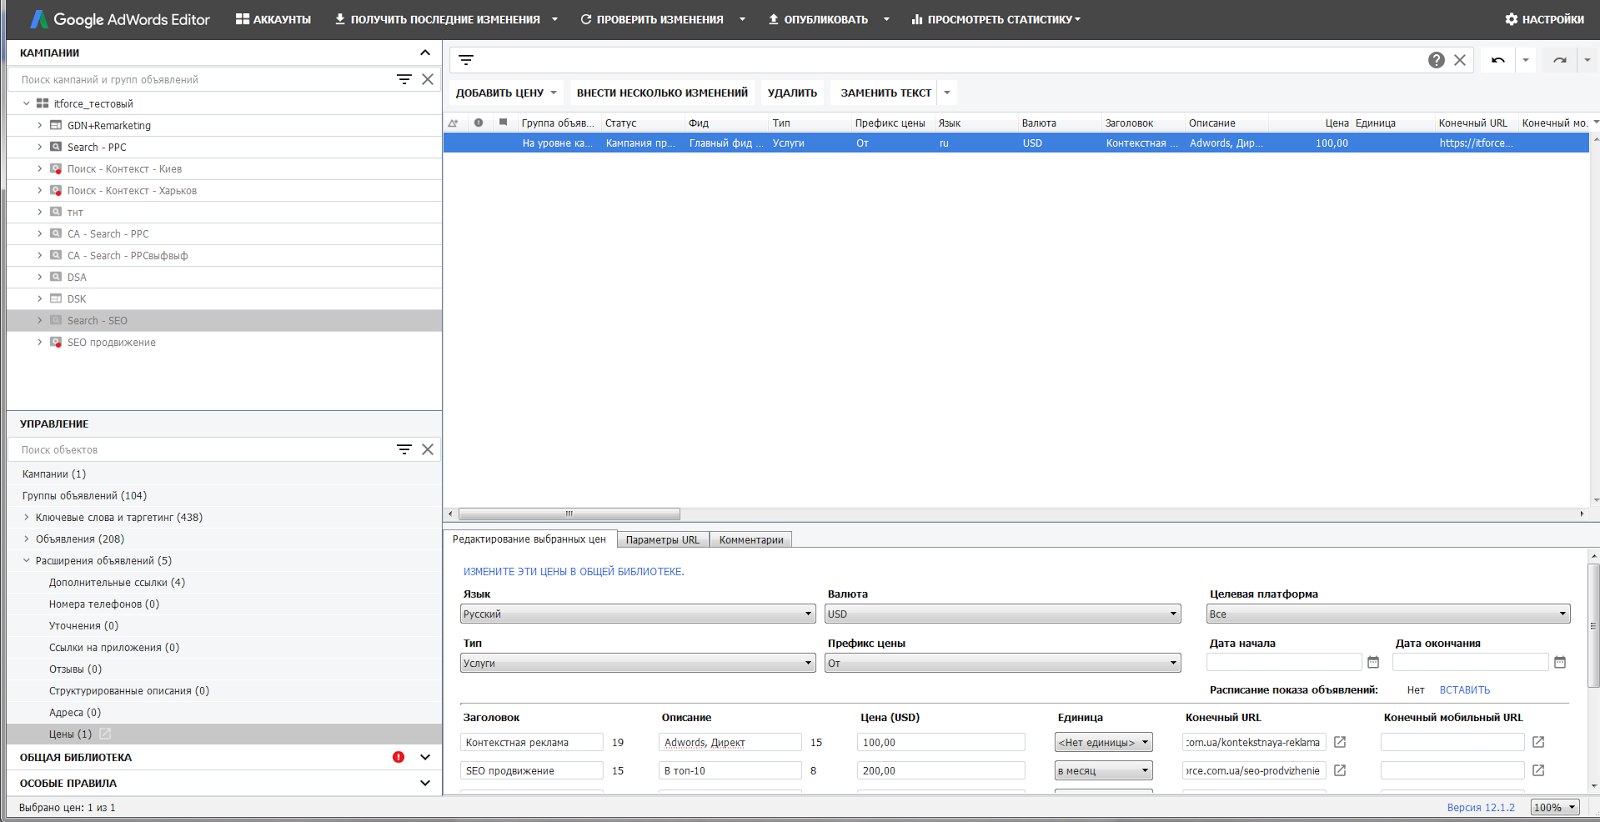Open the 100% zoom dropdown in status bar
Screen dimensions: 1600x822
(1555, 807)
